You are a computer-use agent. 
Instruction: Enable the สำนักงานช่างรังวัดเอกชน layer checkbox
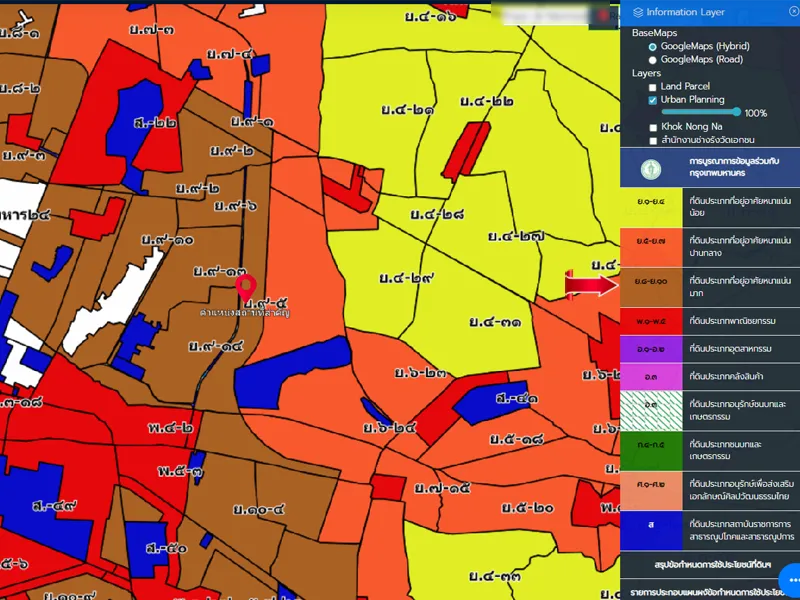click(x=653, y=141)
